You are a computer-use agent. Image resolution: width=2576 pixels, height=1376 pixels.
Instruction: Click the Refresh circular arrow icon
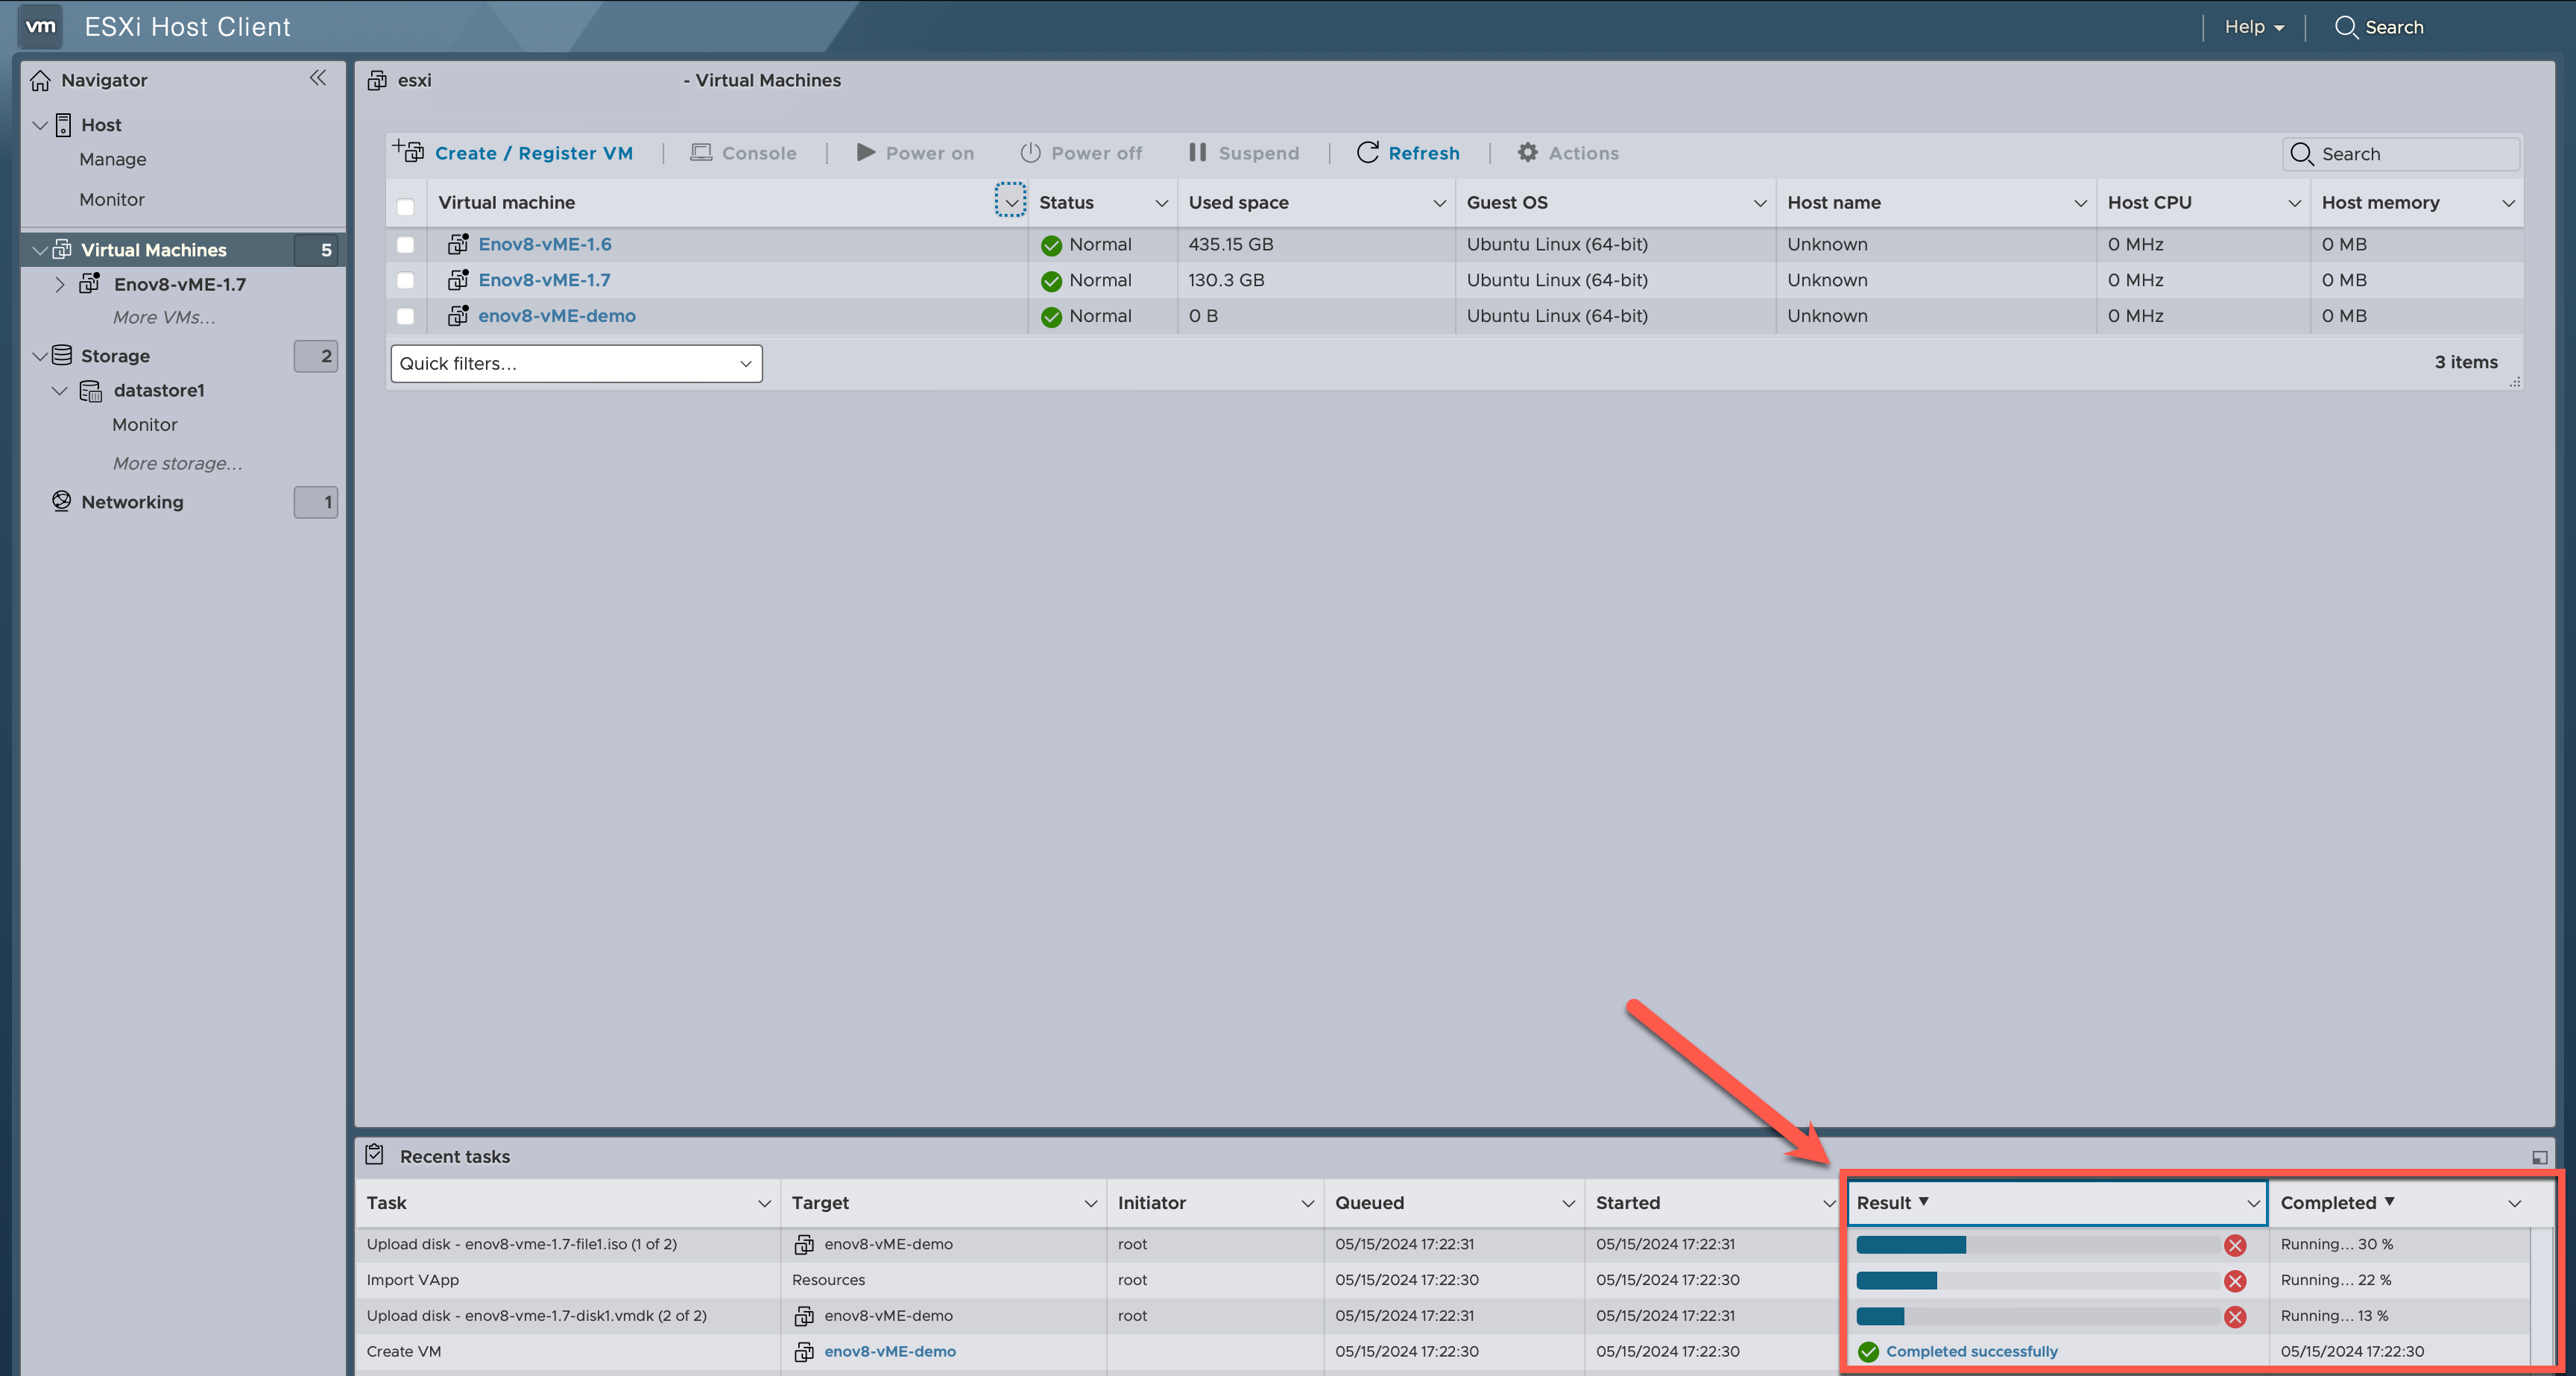pos(1367,152)
